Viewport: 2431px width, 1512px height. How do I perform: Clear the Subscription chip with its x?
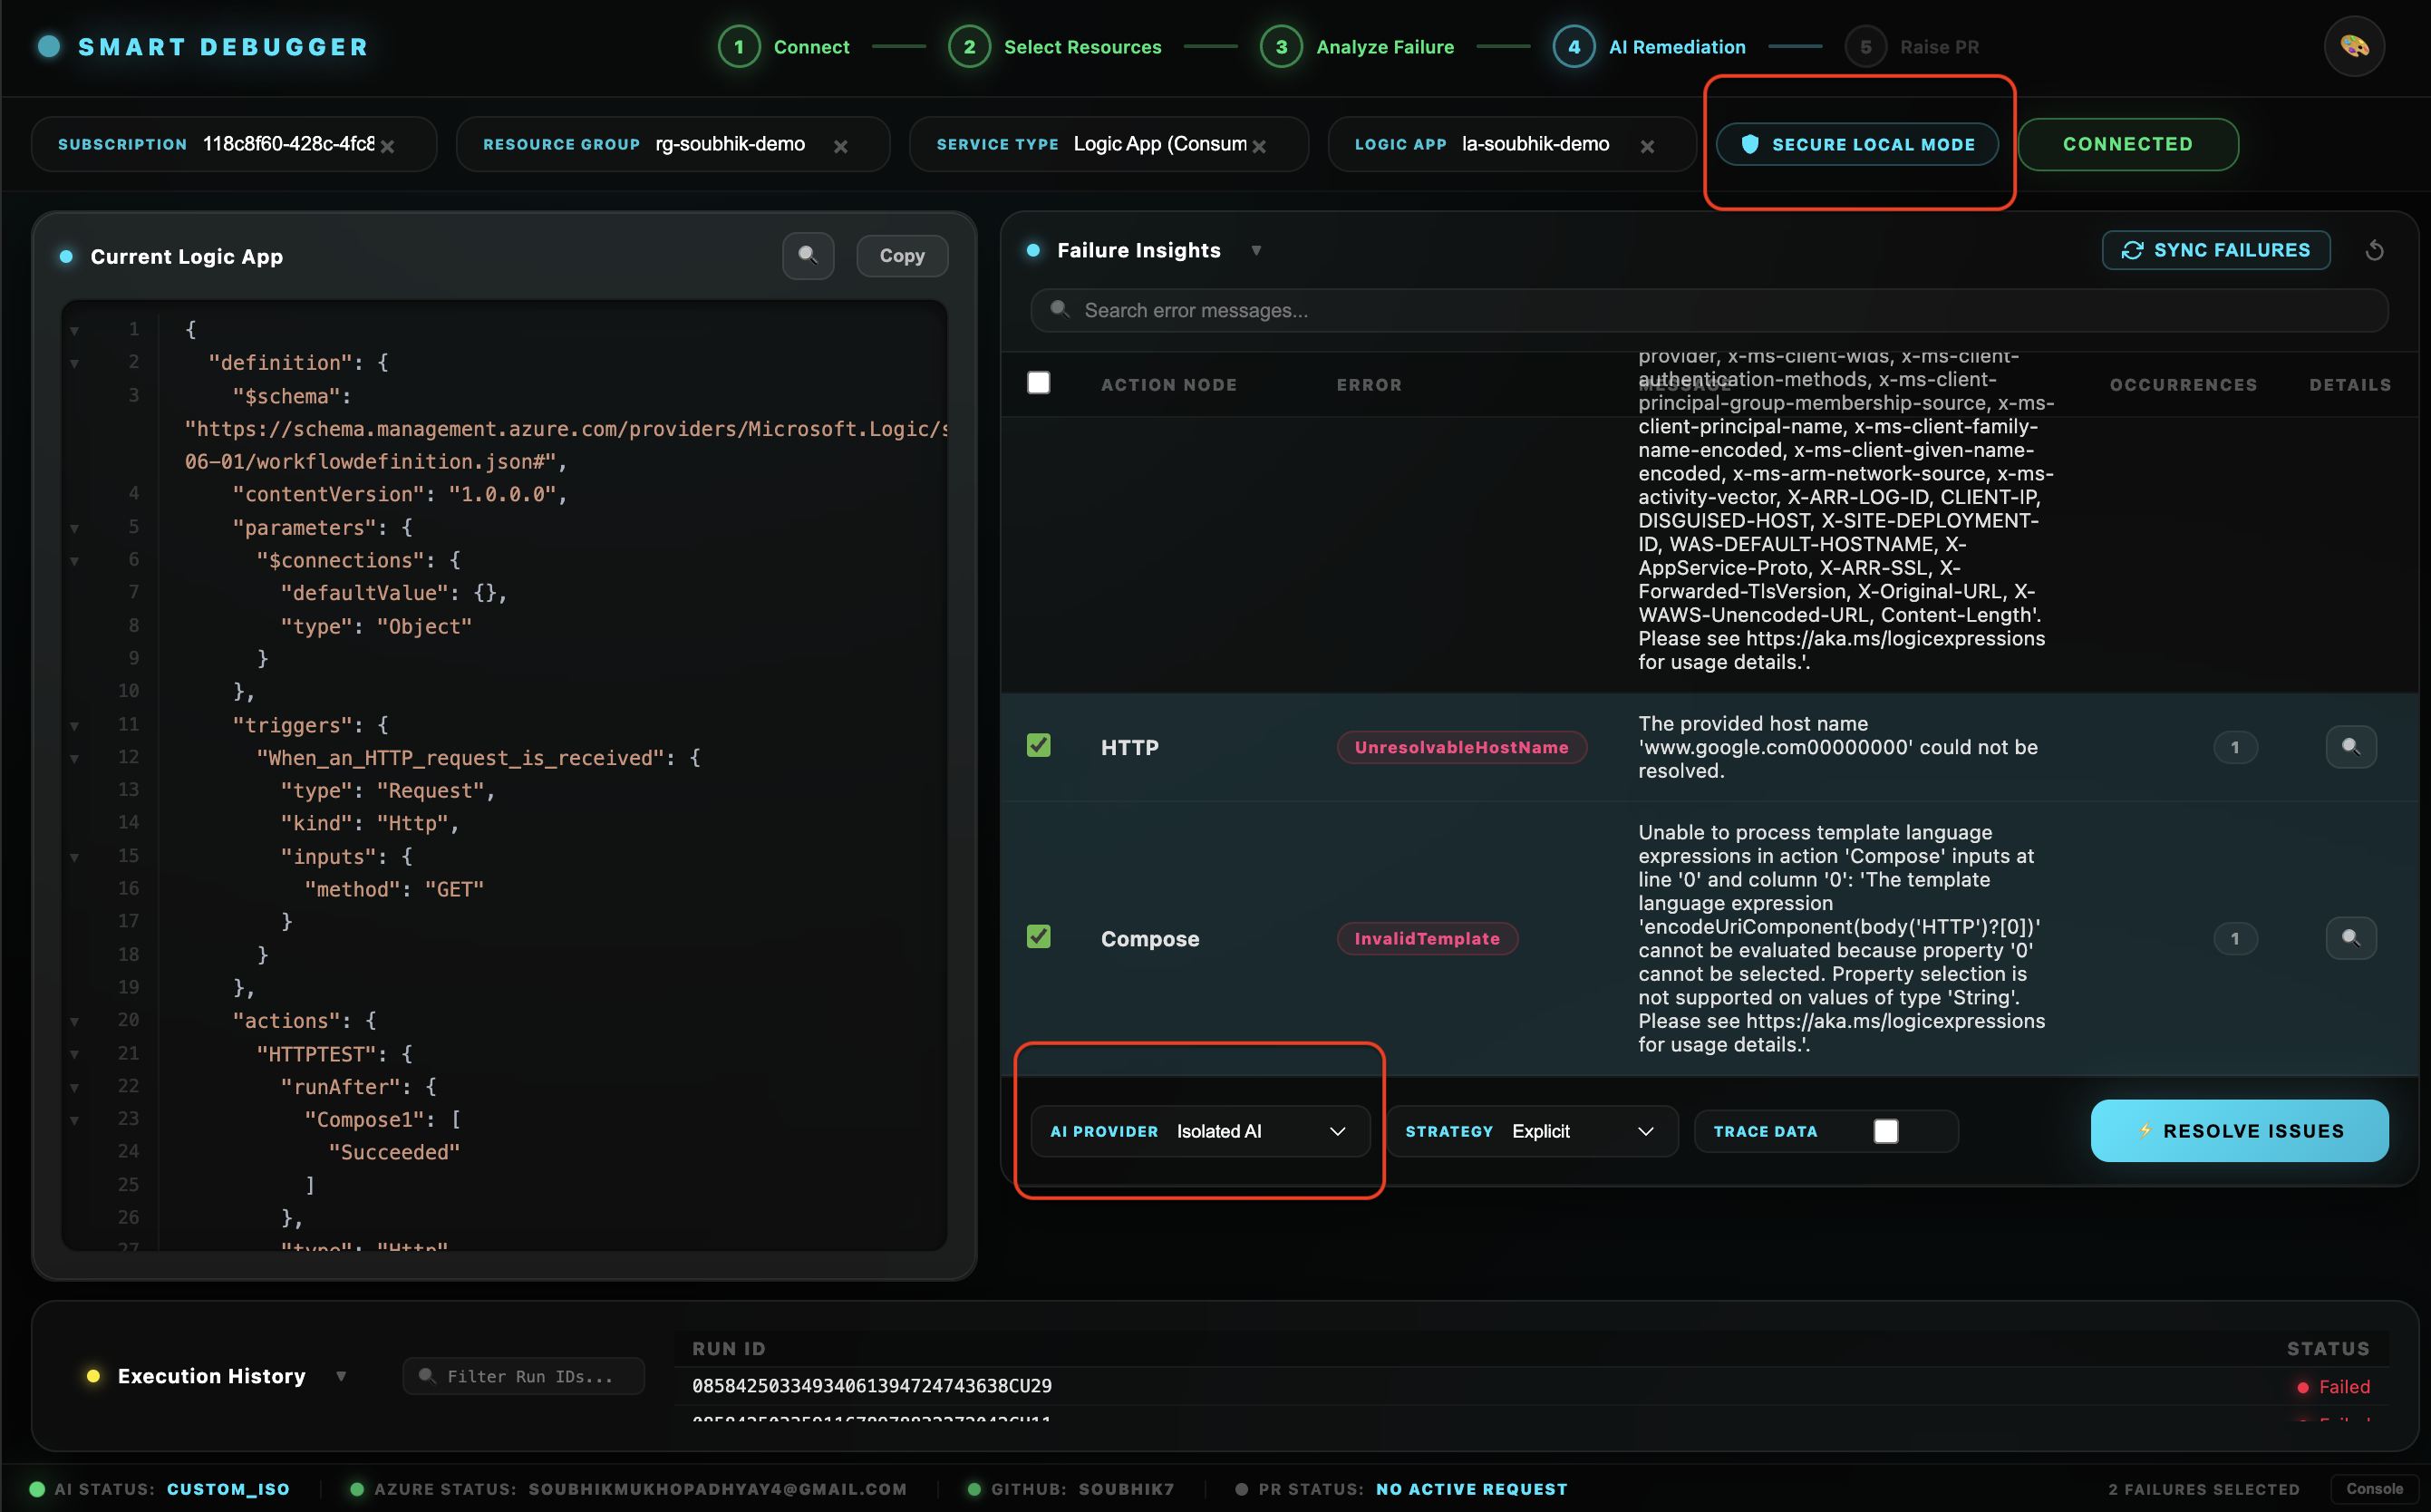387,146
